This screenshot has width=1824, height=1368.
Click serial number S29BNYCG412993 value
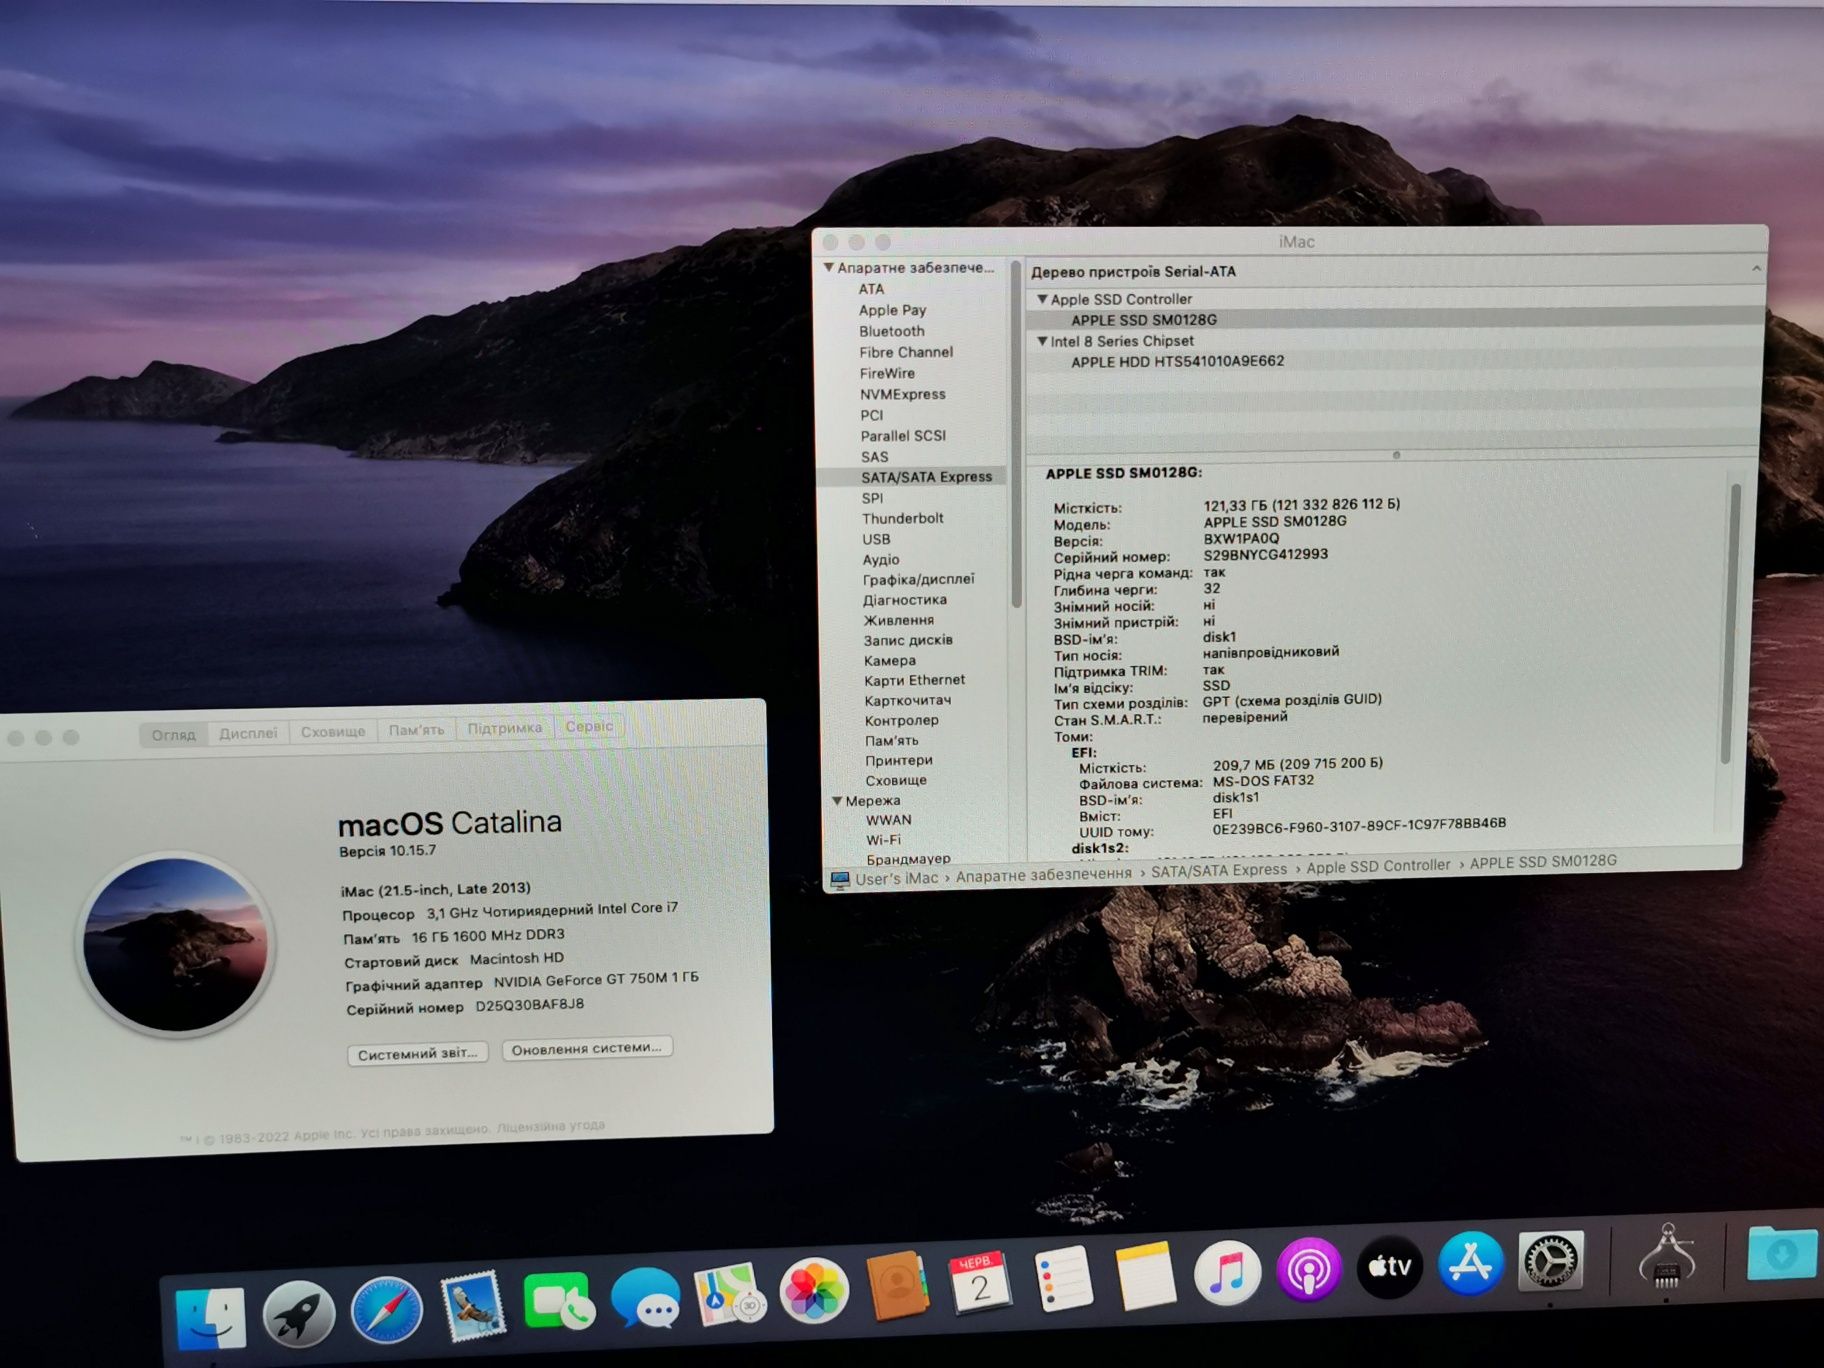tap(1265, 554)
